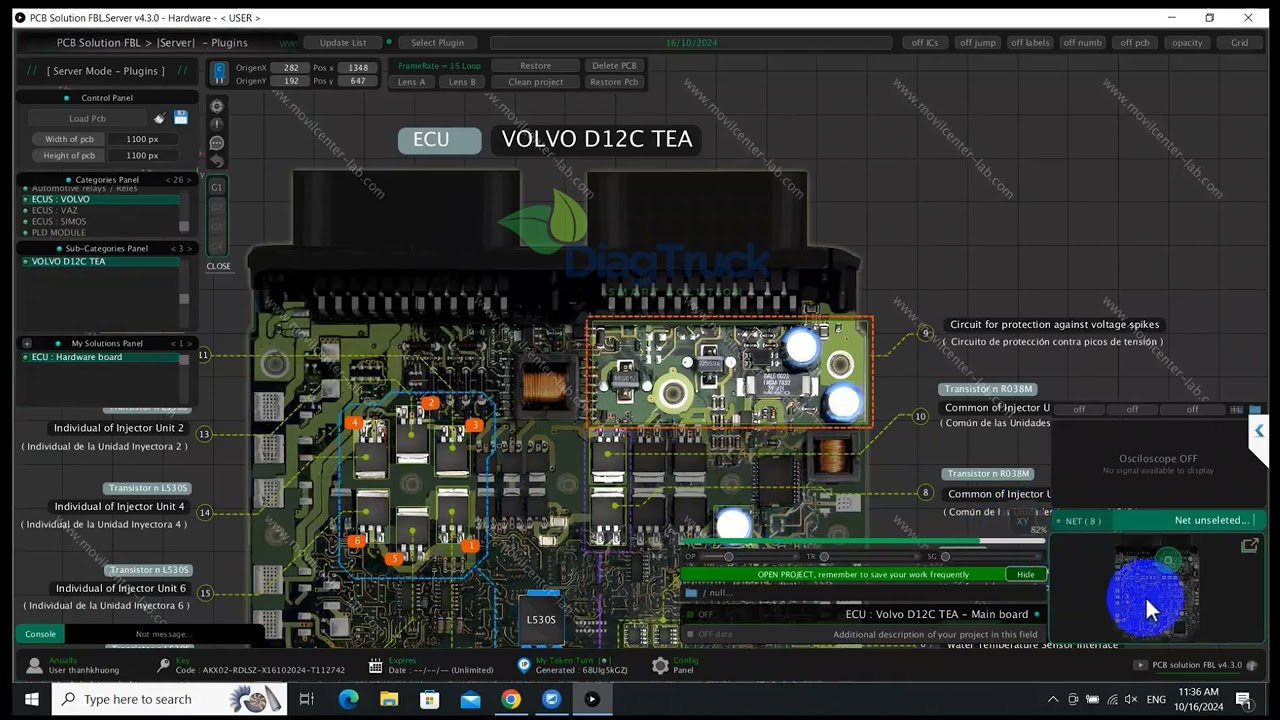1280x720 pixels.
Task: Click orange pin marker 2 on the board
Action: coord(430,404)
